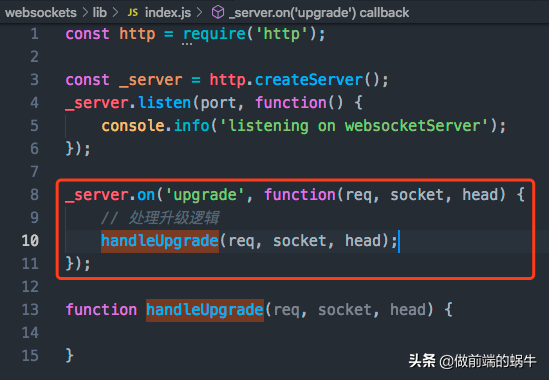Click line number 15 in the gutter

(30, 355)
